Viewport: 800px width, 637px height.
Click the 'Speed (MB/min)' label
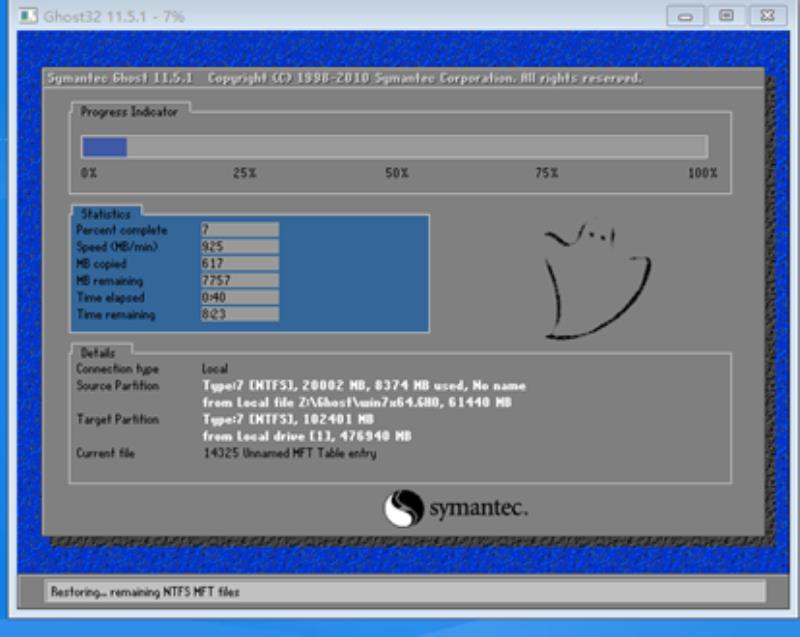coord(117,247)
